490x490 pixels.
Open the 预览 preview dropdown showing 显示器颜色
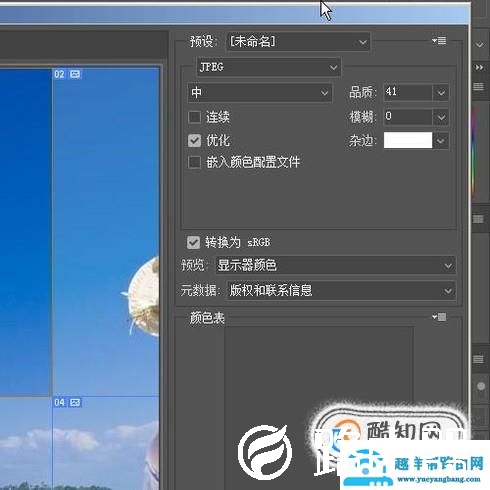point(335,265)
